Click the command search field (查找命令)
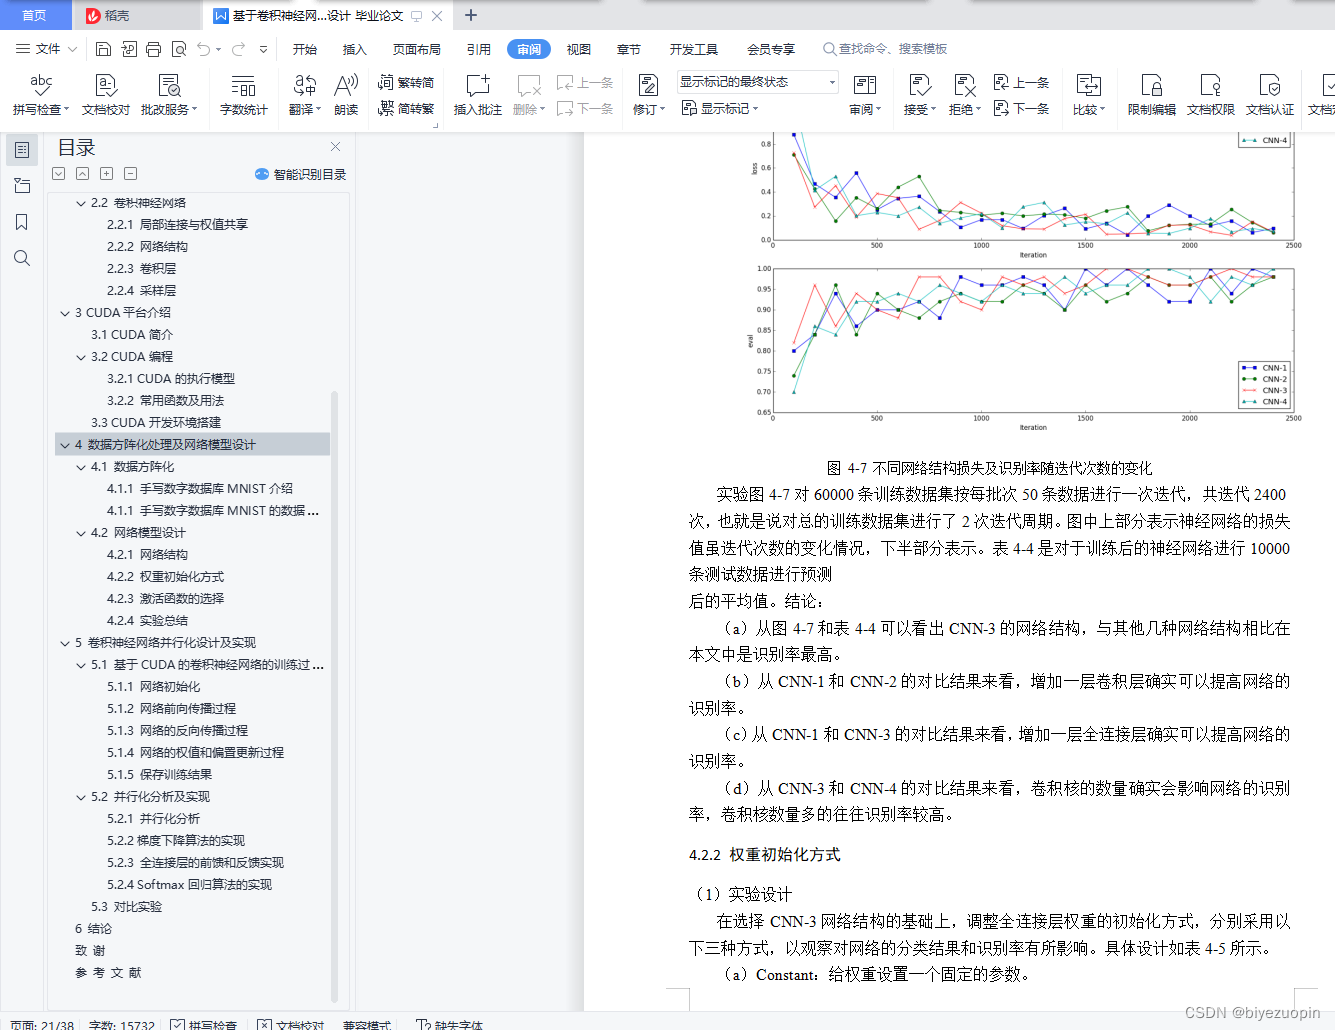Image resolution: width=1335 pixels, height=1030 pixels. (x=885, y=49)
